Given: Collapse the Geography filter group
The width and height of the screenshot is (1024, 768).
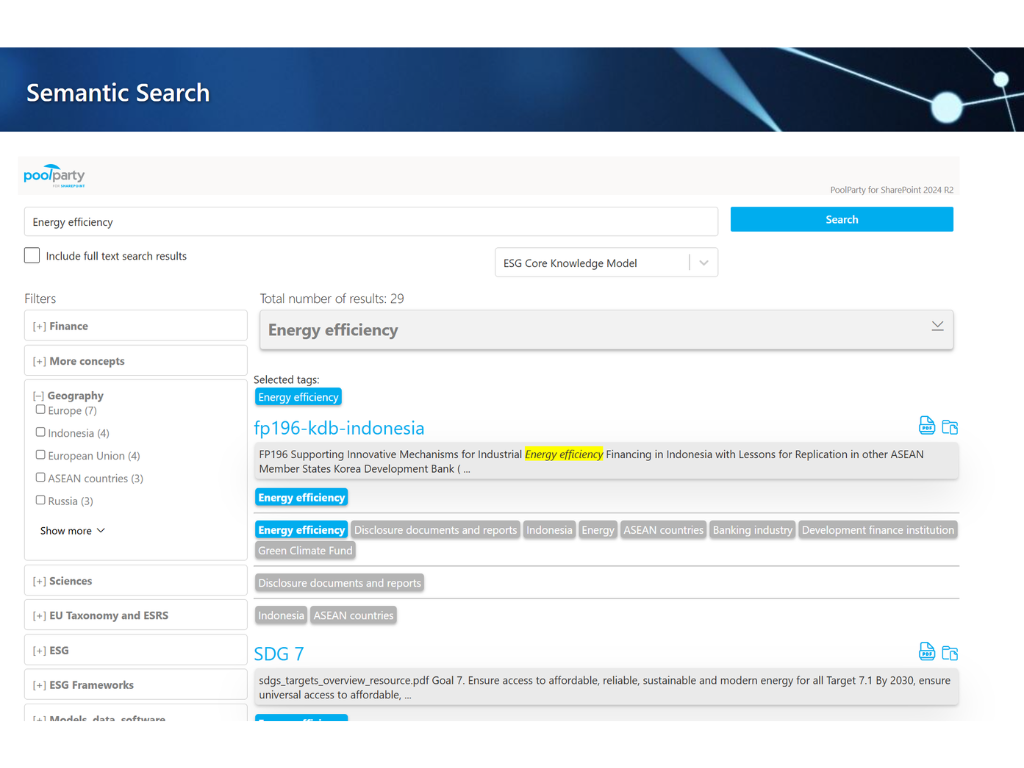Looking at the screenshot, I should pyautogui.click(x=40, y=396).
